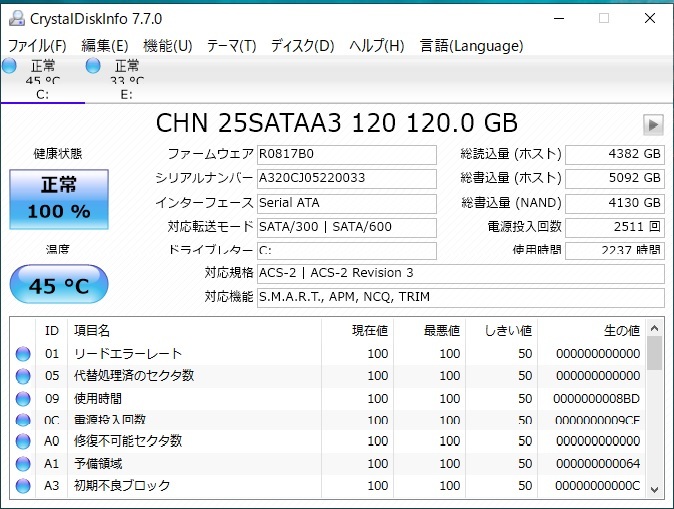Select the 初期不良ブロック row
Viewport: 674px width, 509px height.
327,486
